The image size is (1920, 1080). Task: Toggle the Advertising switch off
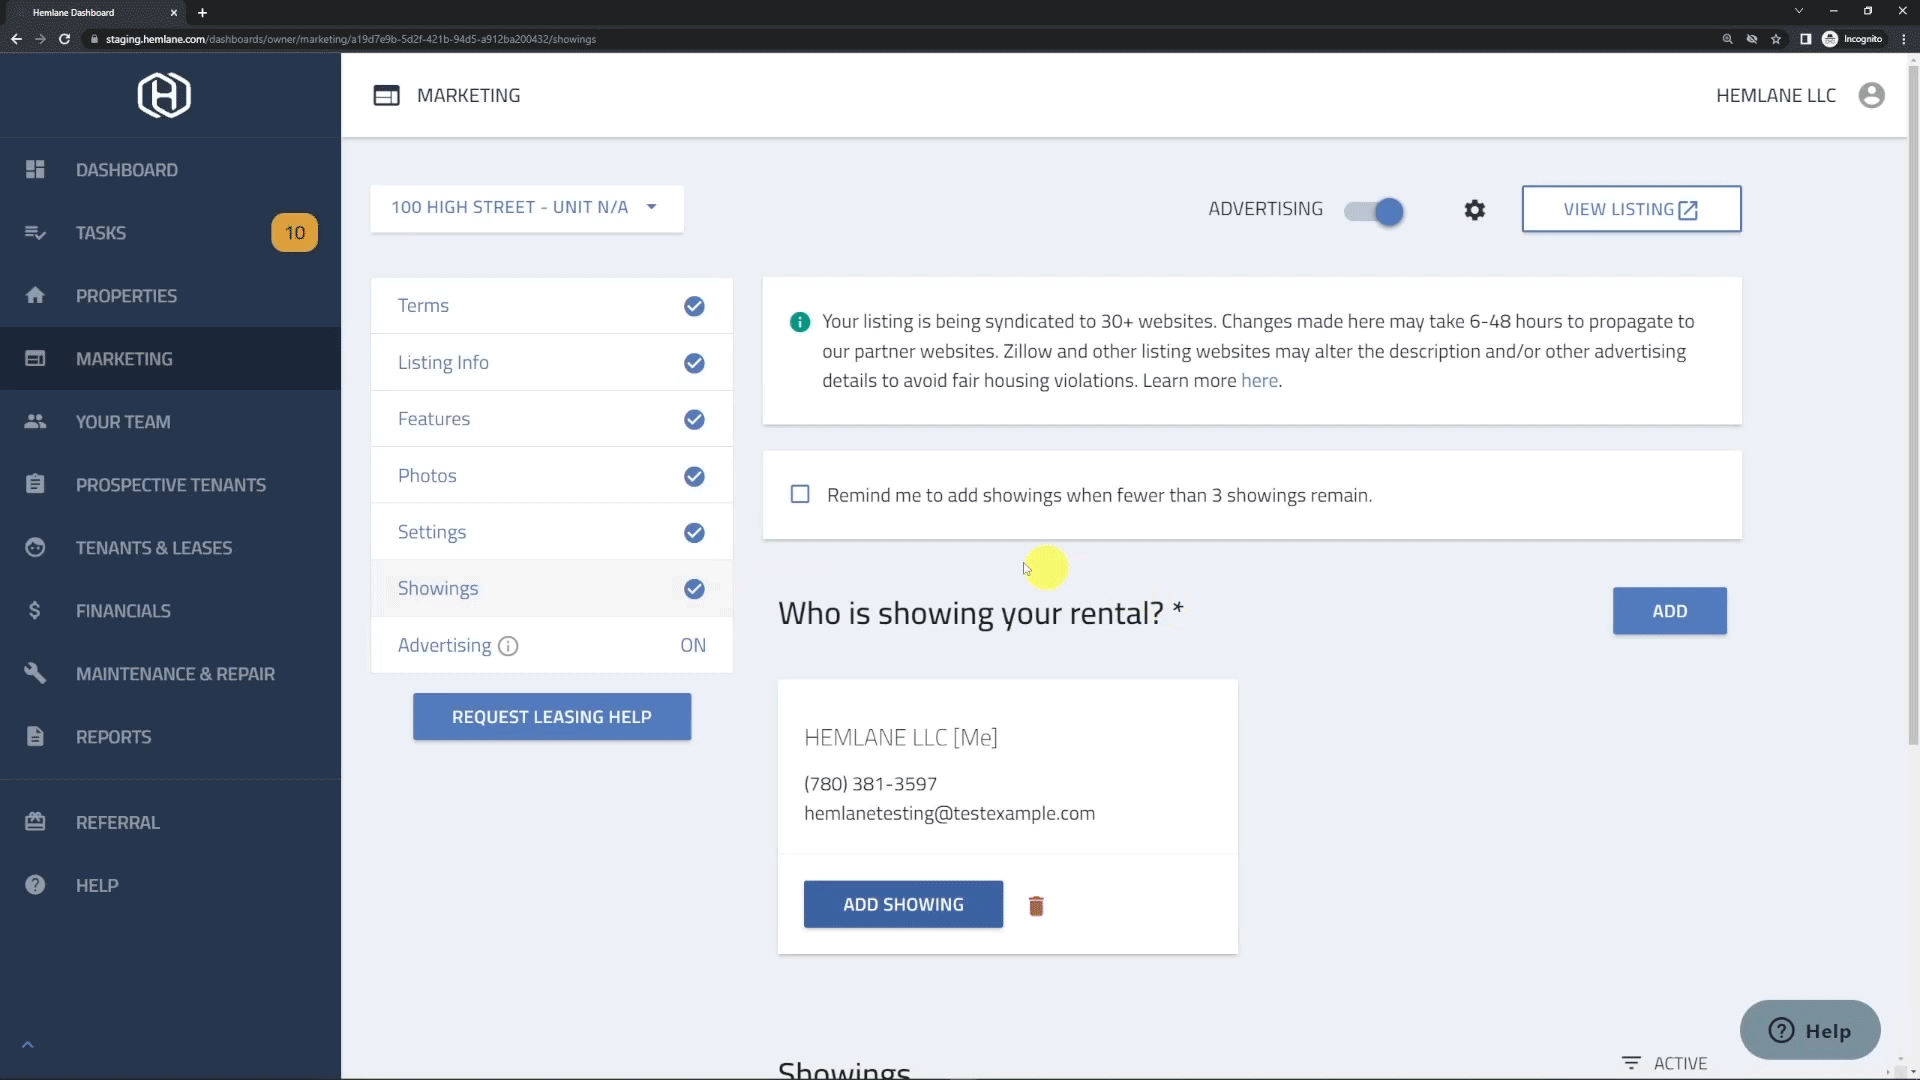tap(1375, 211)
